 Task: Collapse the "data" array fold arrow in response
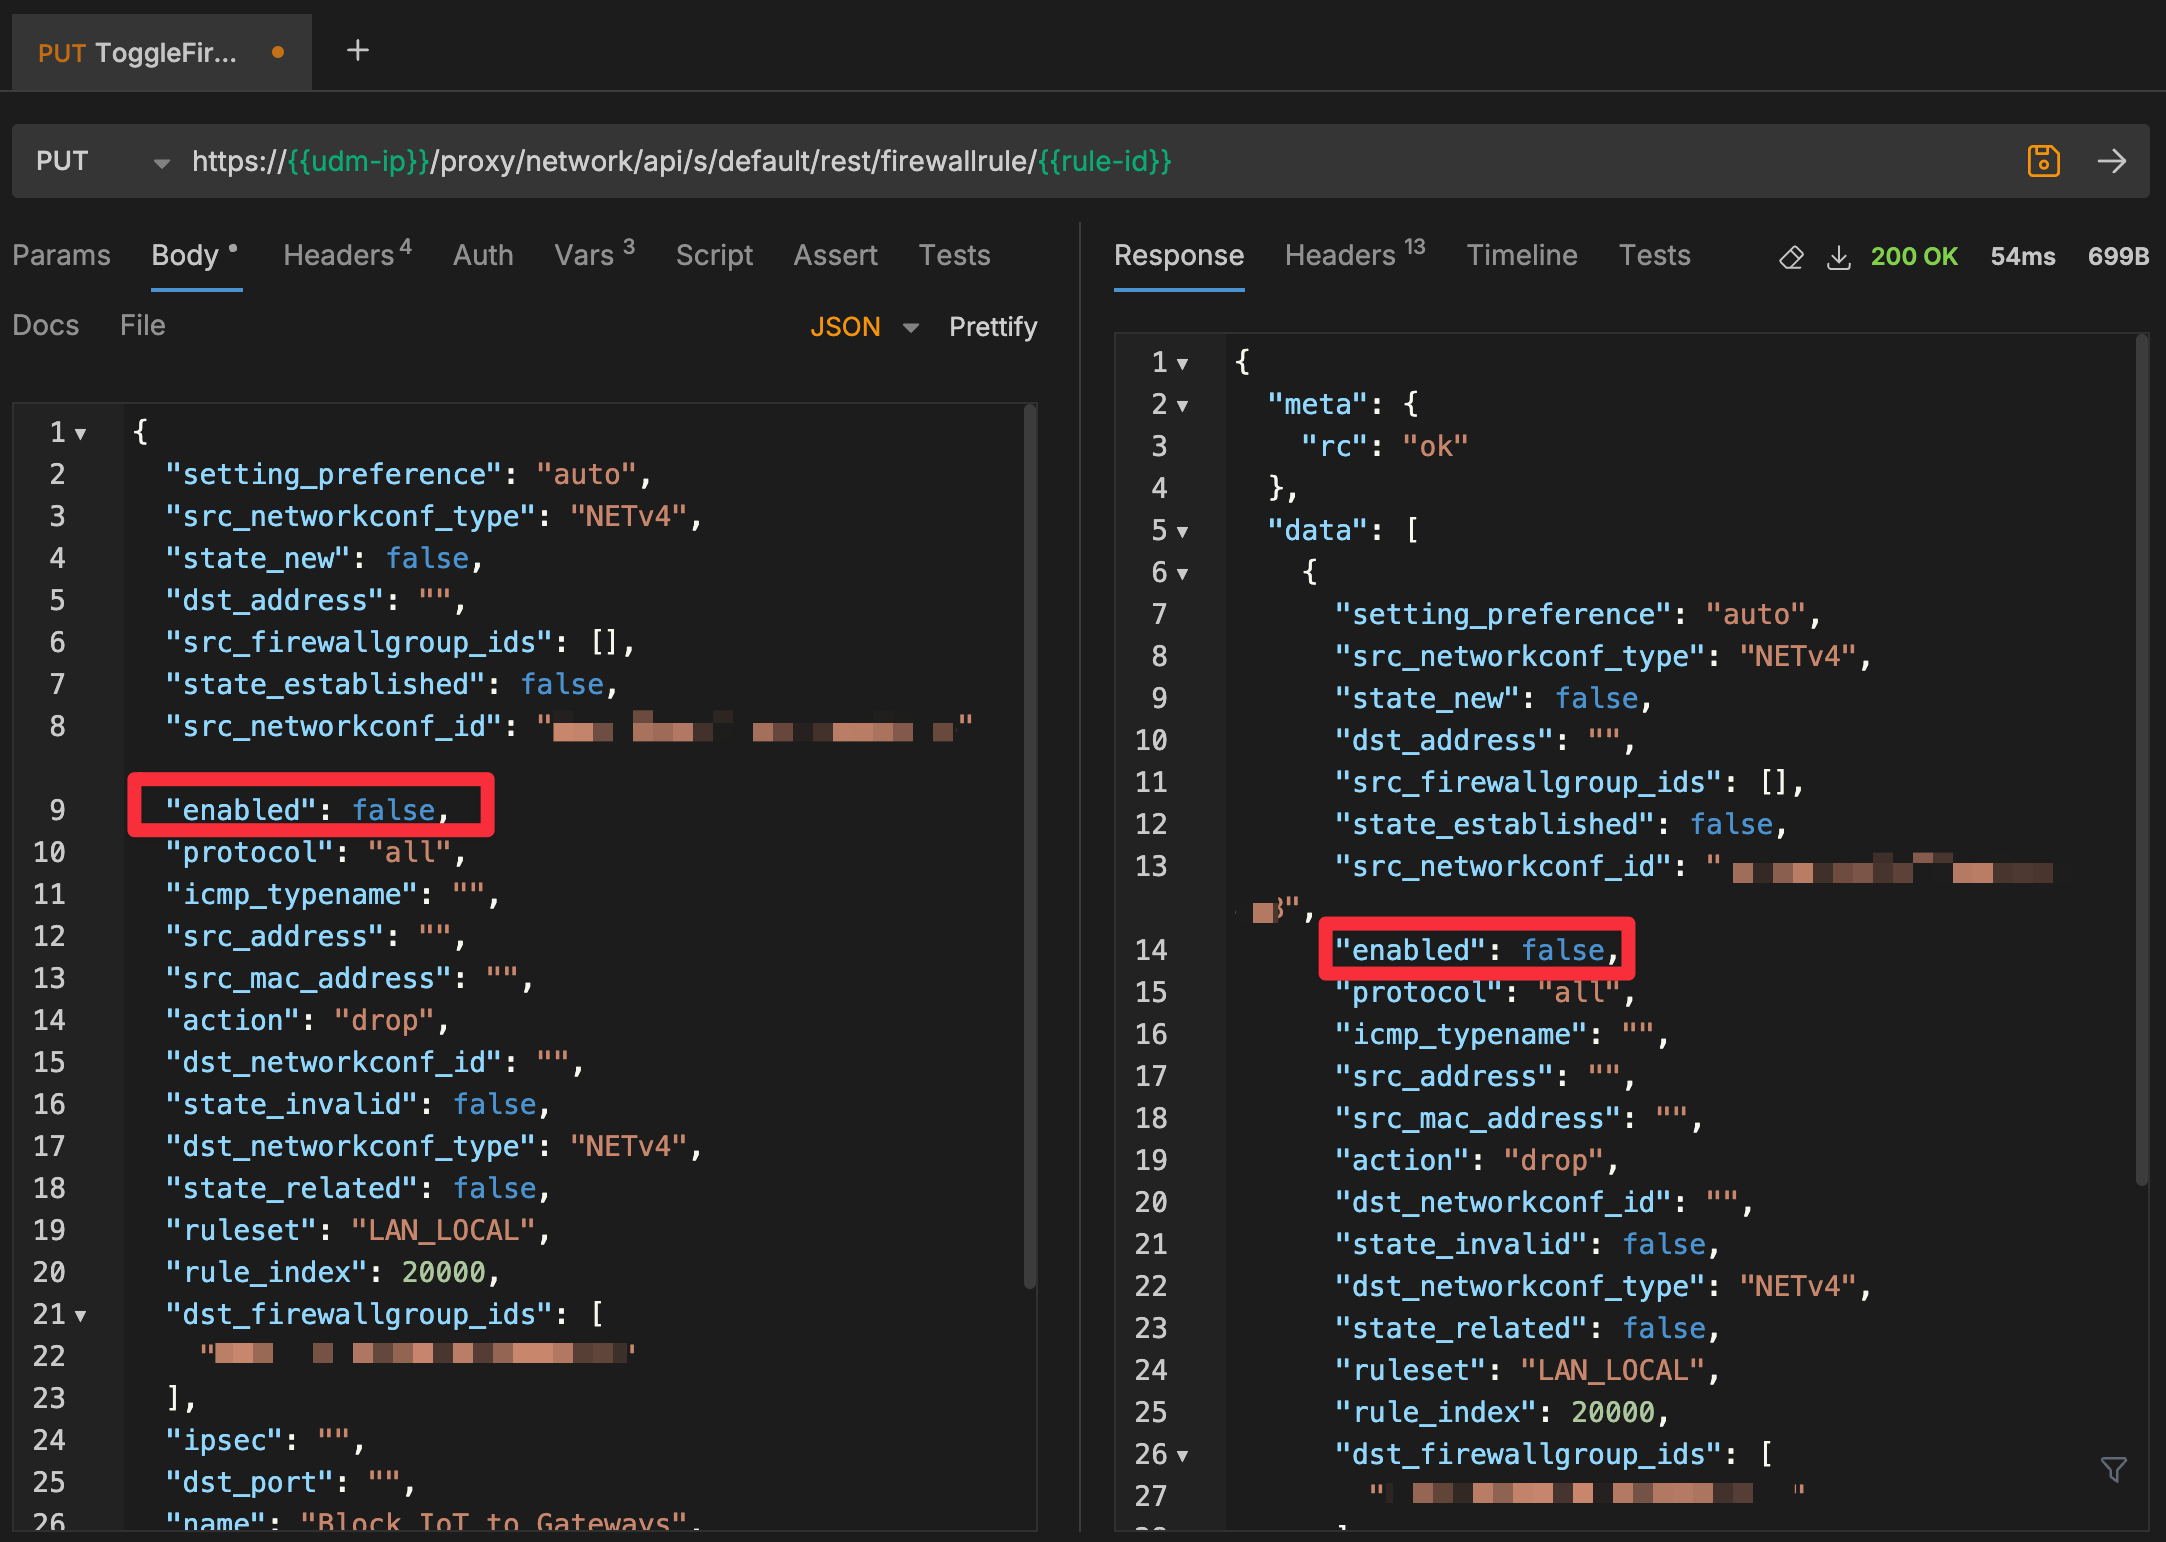(x=1183, y=532)
